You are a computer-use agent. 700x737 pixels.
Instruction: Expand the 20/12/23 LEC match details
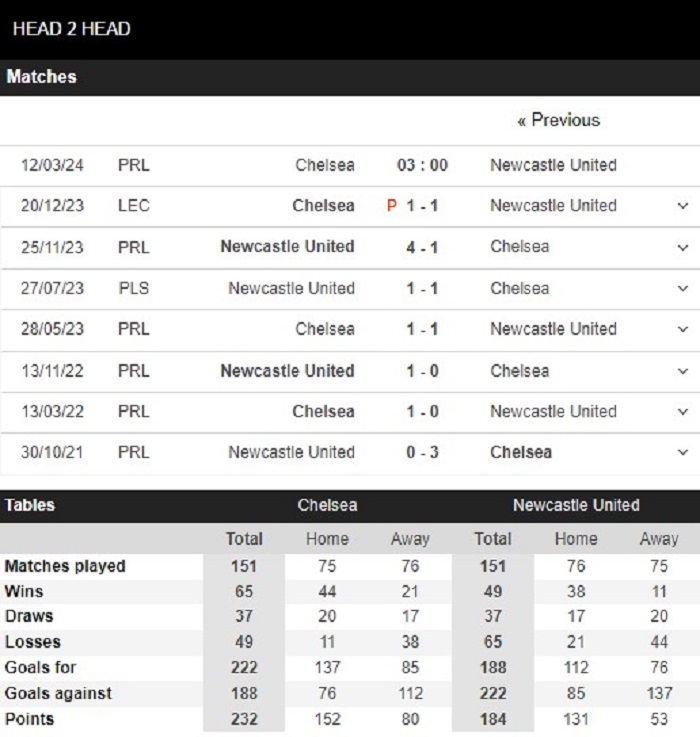click(683, 206)
